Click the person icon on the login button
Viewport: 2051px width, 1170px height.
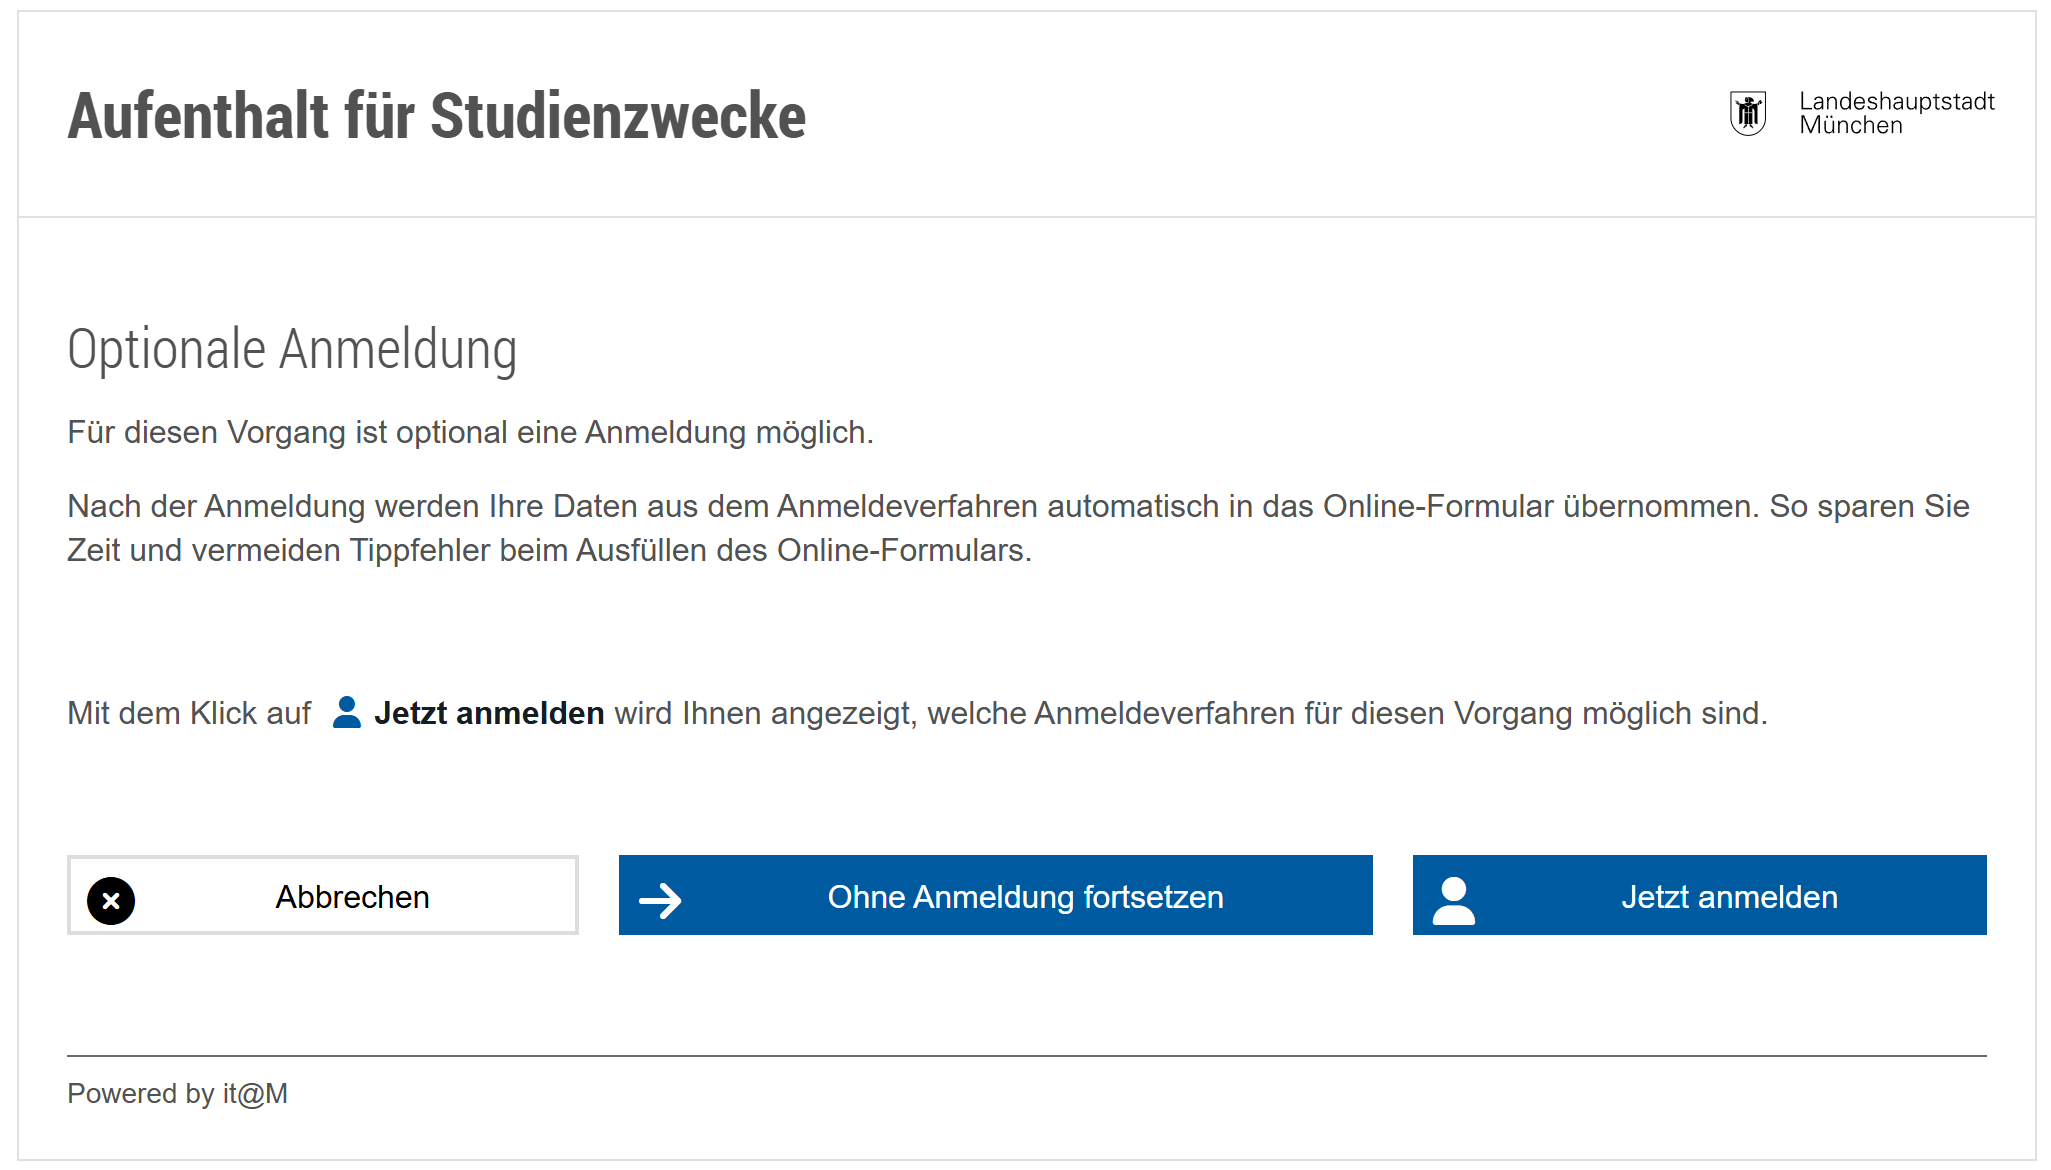1454,900
